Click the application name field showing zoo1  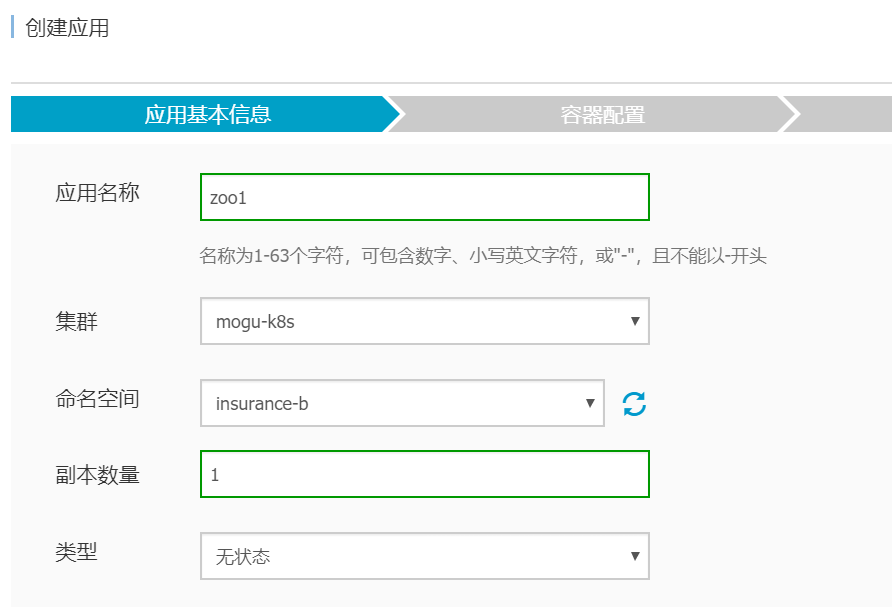click(x=424, y=197)
